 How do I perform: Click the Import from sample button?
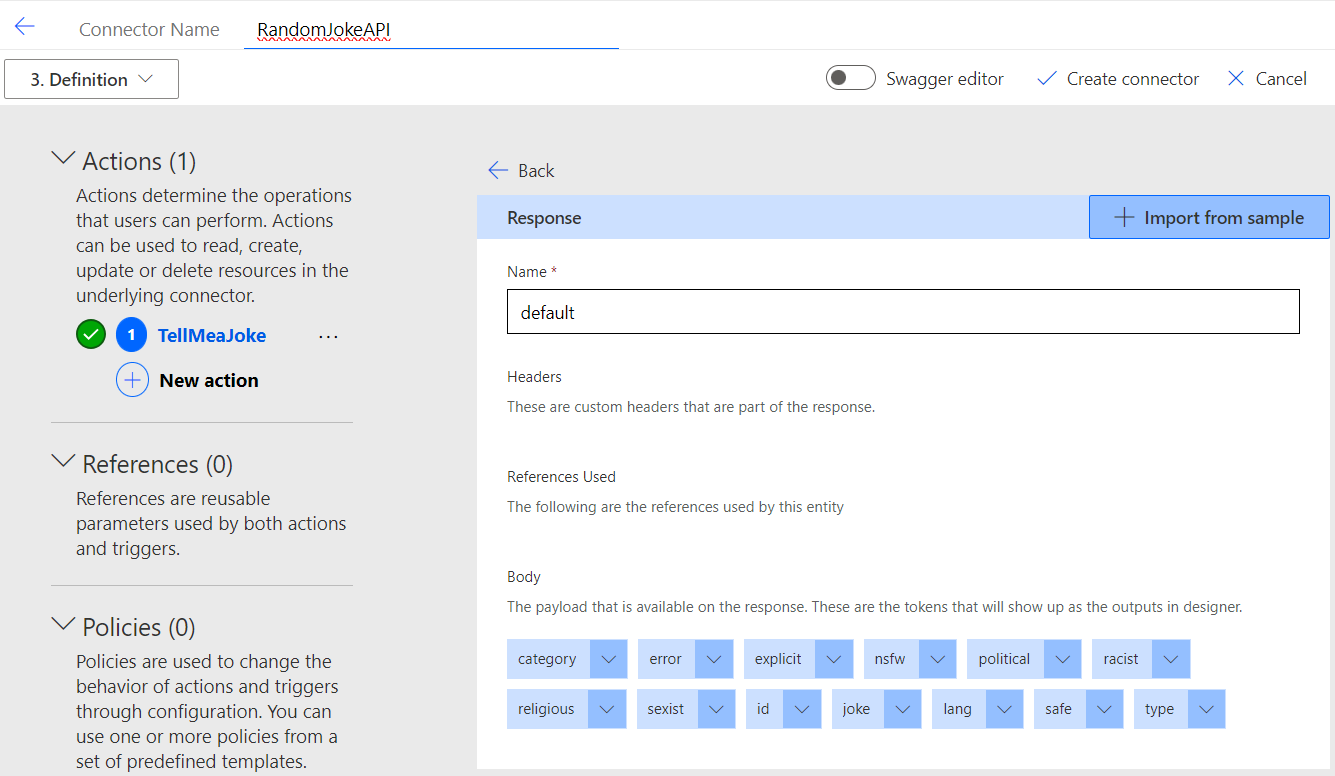pyautogui.click(x=1209, y=218)
